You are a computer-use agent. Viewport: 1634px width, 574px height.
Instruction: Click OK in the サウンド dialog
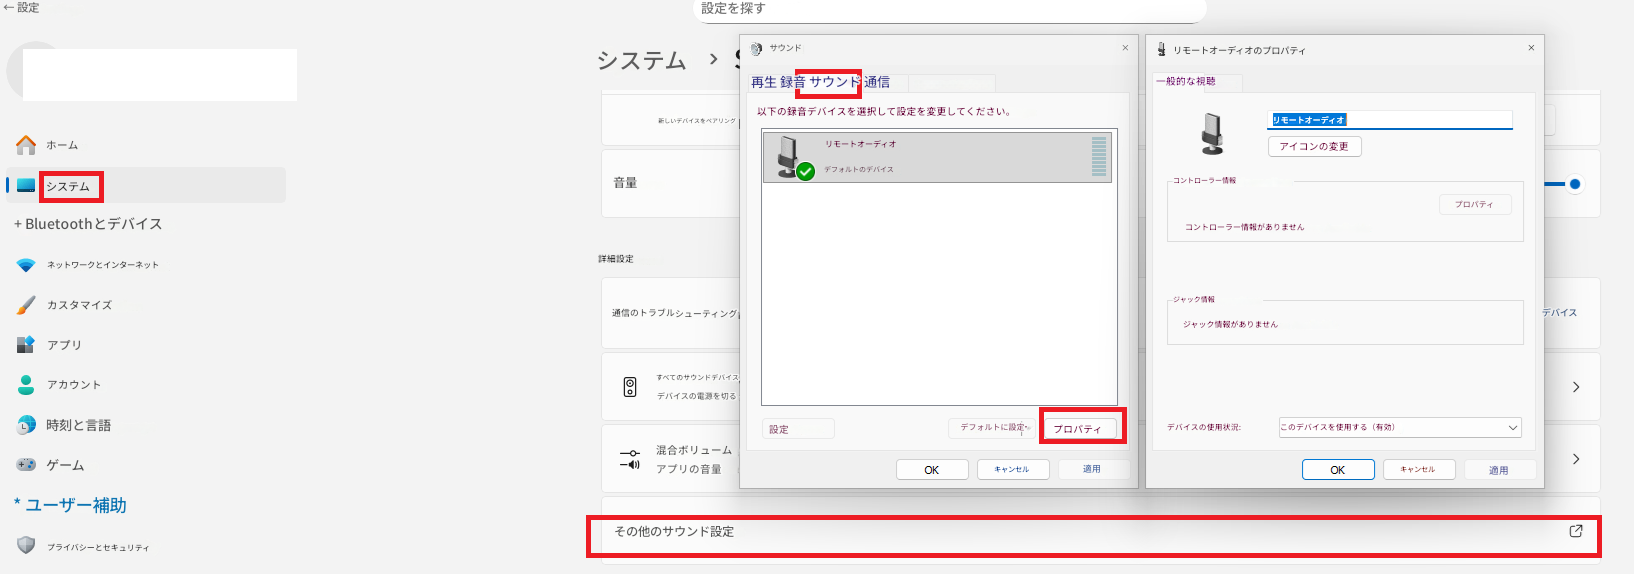tap(932, 470)
